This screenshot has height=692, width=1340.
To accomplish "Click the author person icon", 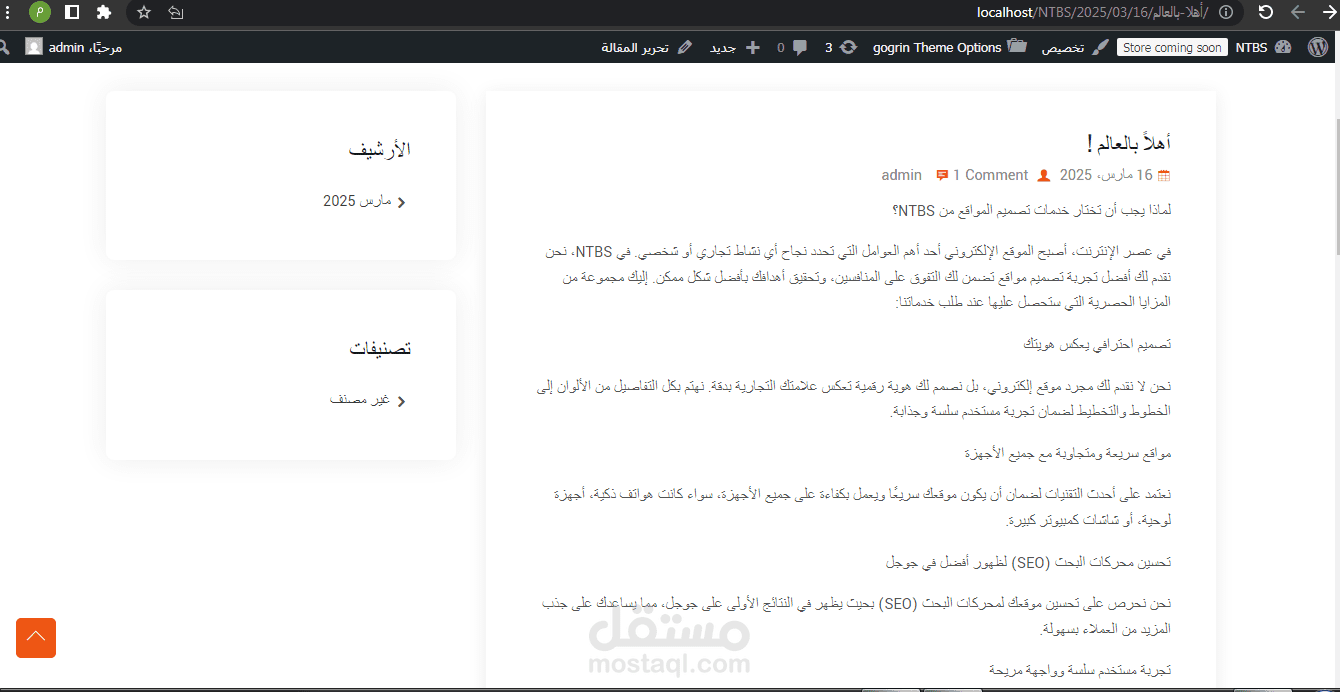I will [x=1044, y=176].
